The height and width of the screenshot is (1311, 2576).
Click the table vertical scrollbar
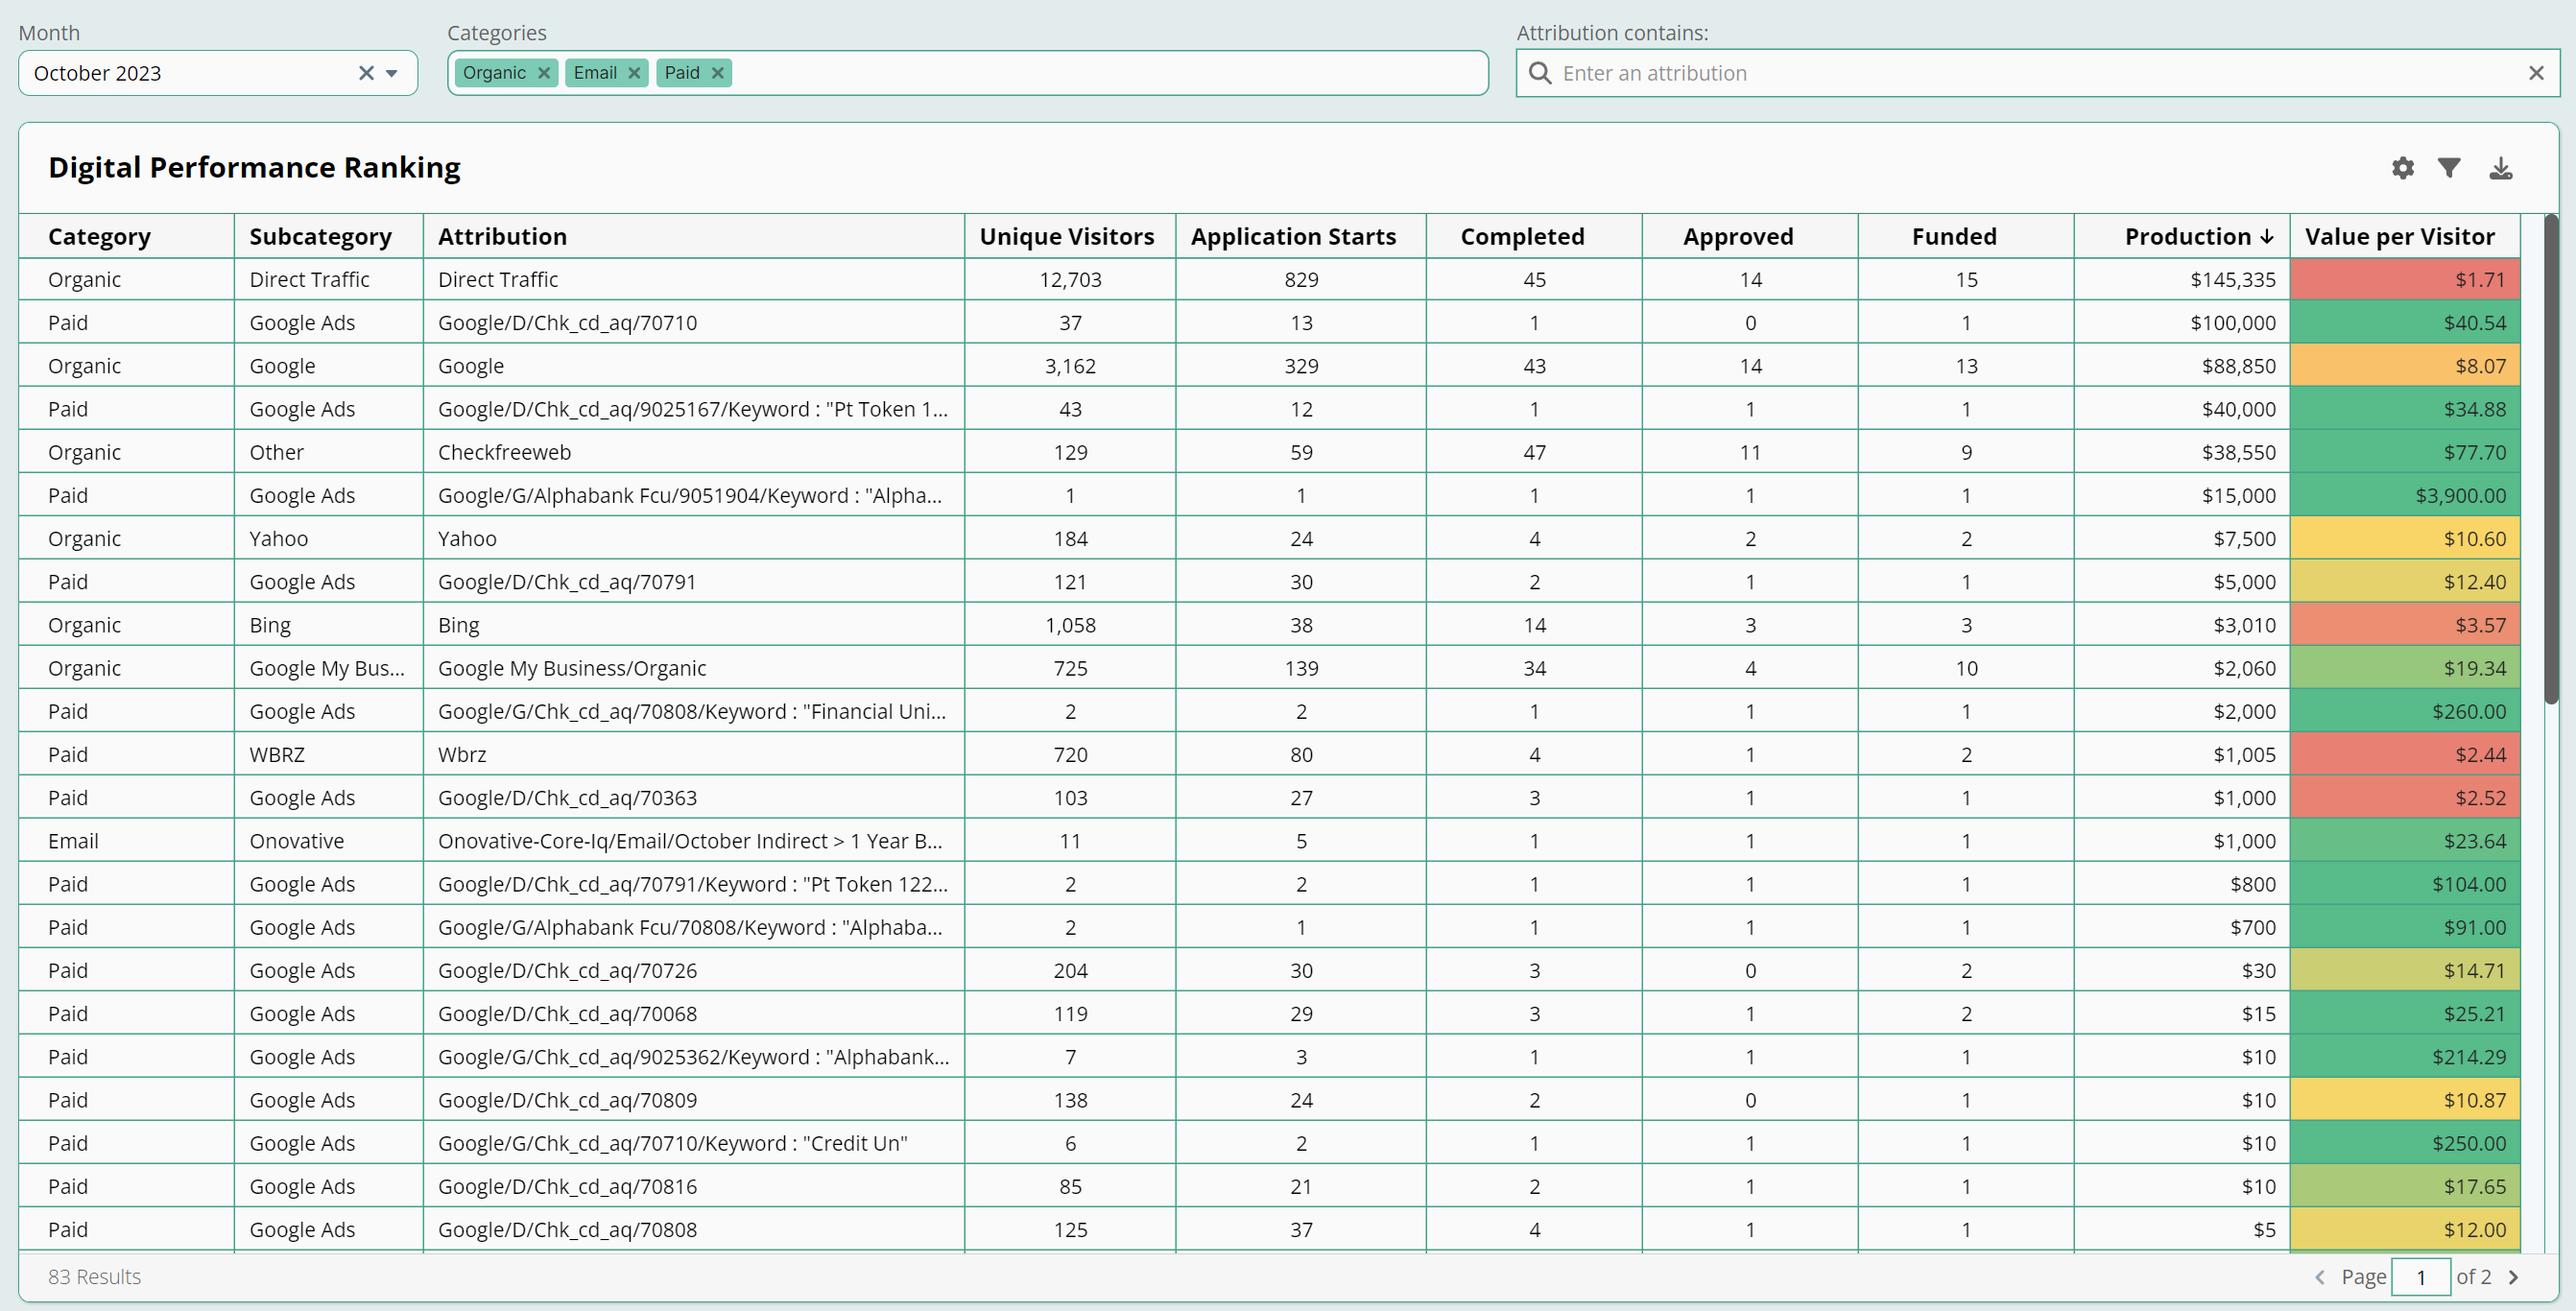(2550, 460)
